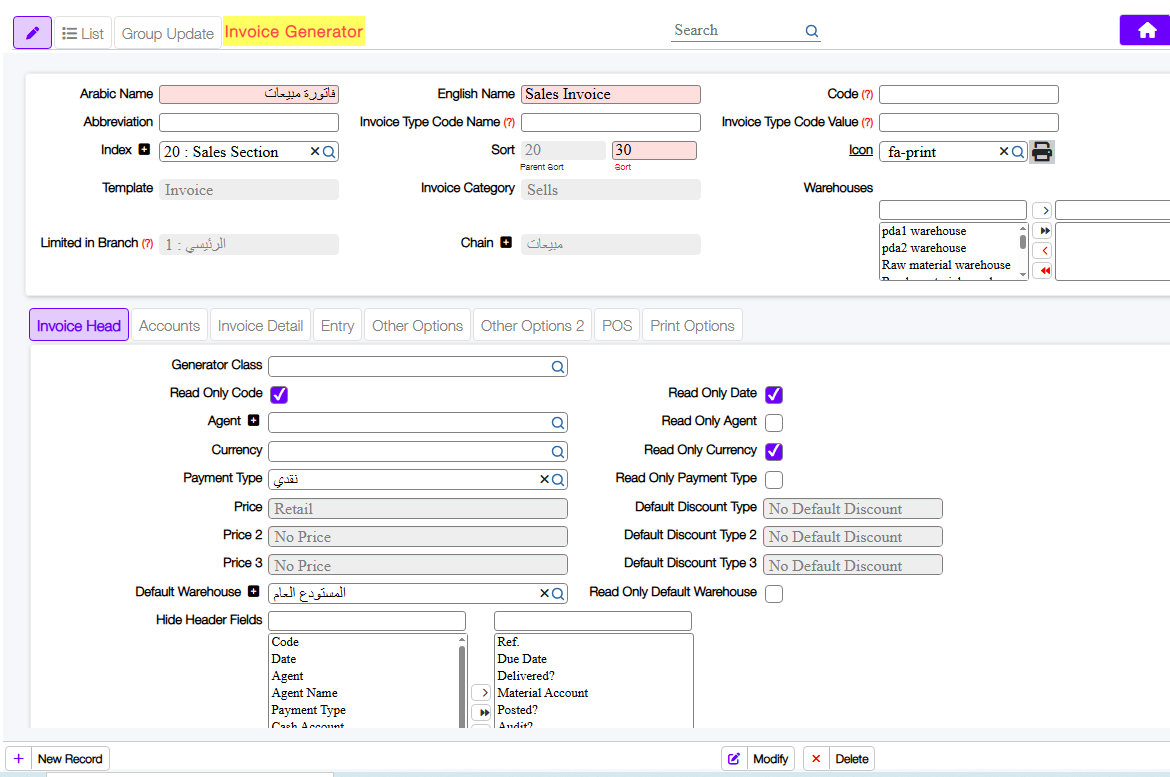Click the English Name input field

611,94
